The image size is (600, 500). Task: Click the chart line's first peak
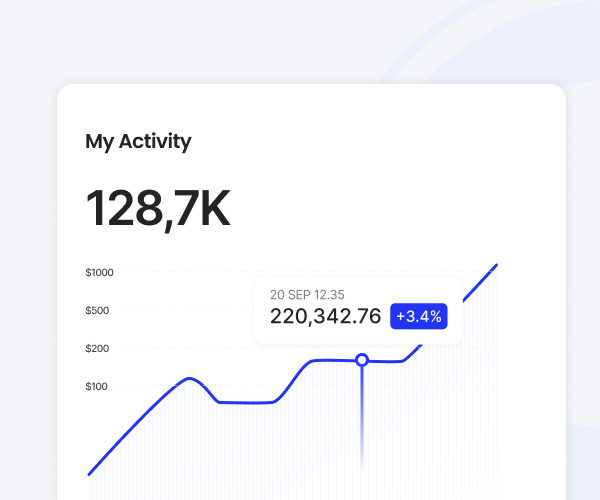189,379
